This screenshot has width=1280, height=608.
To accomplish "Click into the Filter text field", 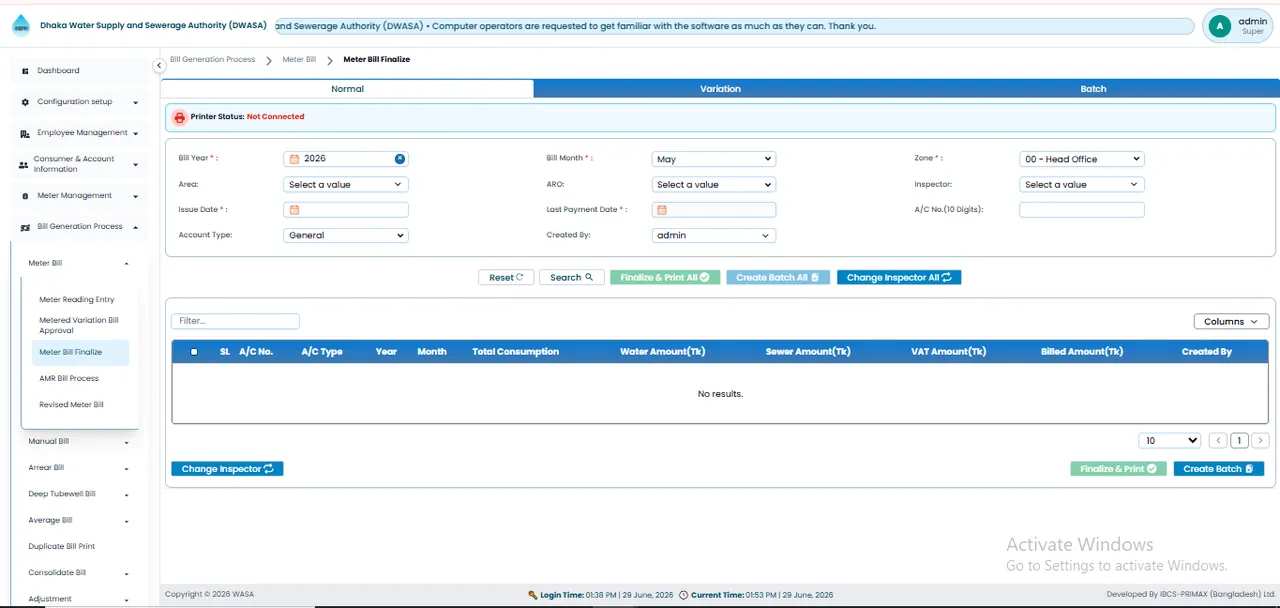I will 235,322.
